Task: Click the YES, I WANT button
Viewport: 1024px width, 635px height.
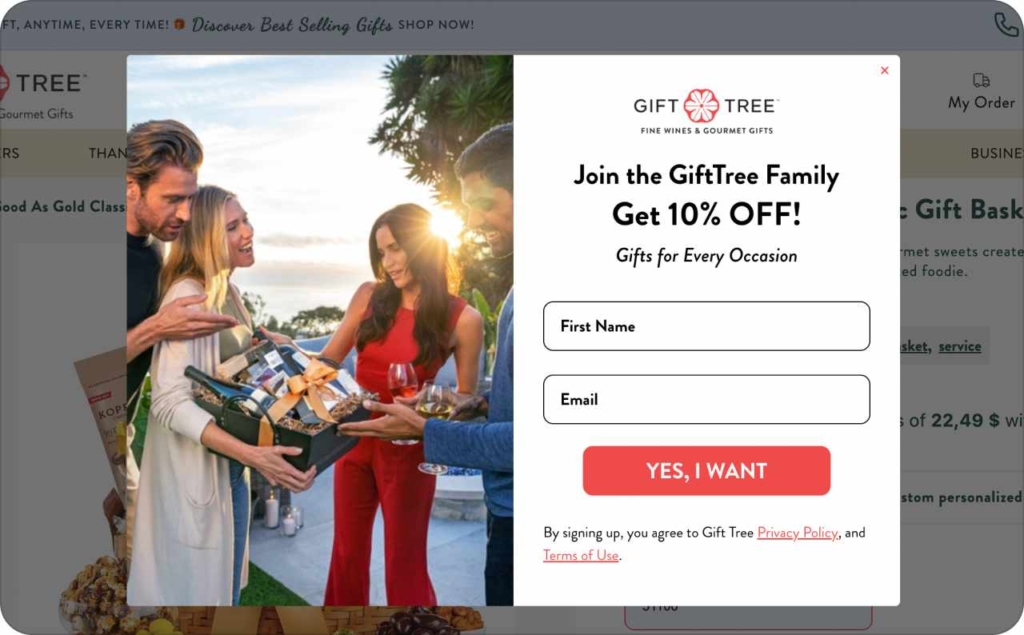Action: click(706, 470)
